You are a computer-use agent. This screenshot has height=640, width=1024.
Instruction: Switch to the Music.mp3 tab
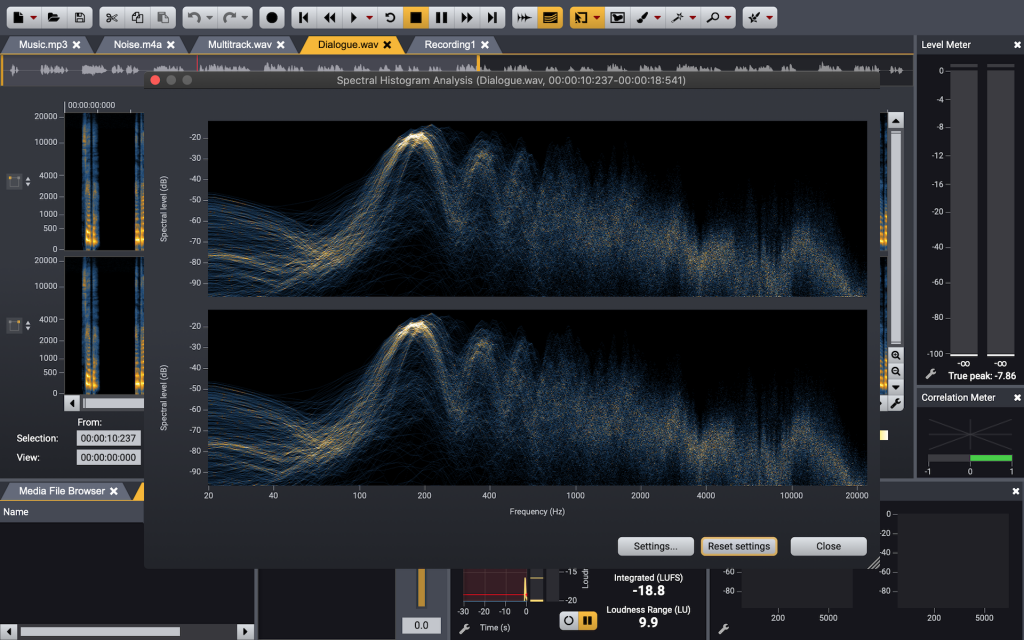(43, 45)
